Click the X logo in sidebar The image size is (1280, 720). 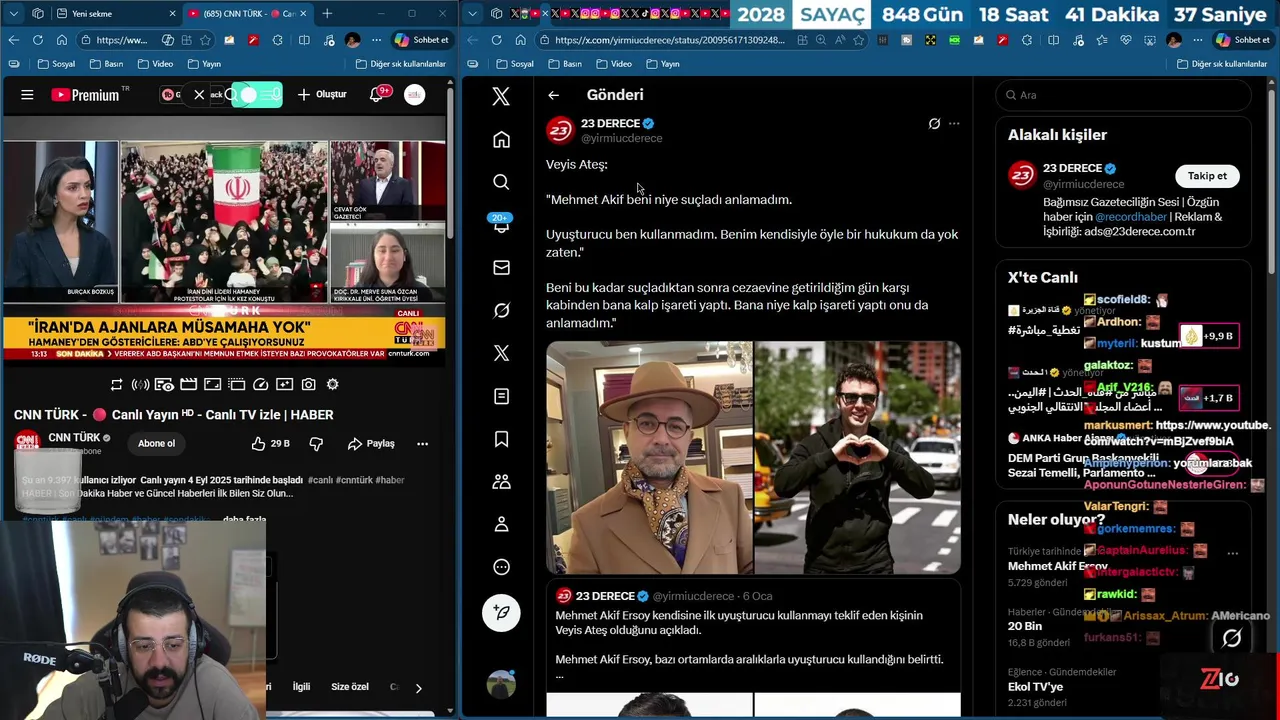pos(501,96)
